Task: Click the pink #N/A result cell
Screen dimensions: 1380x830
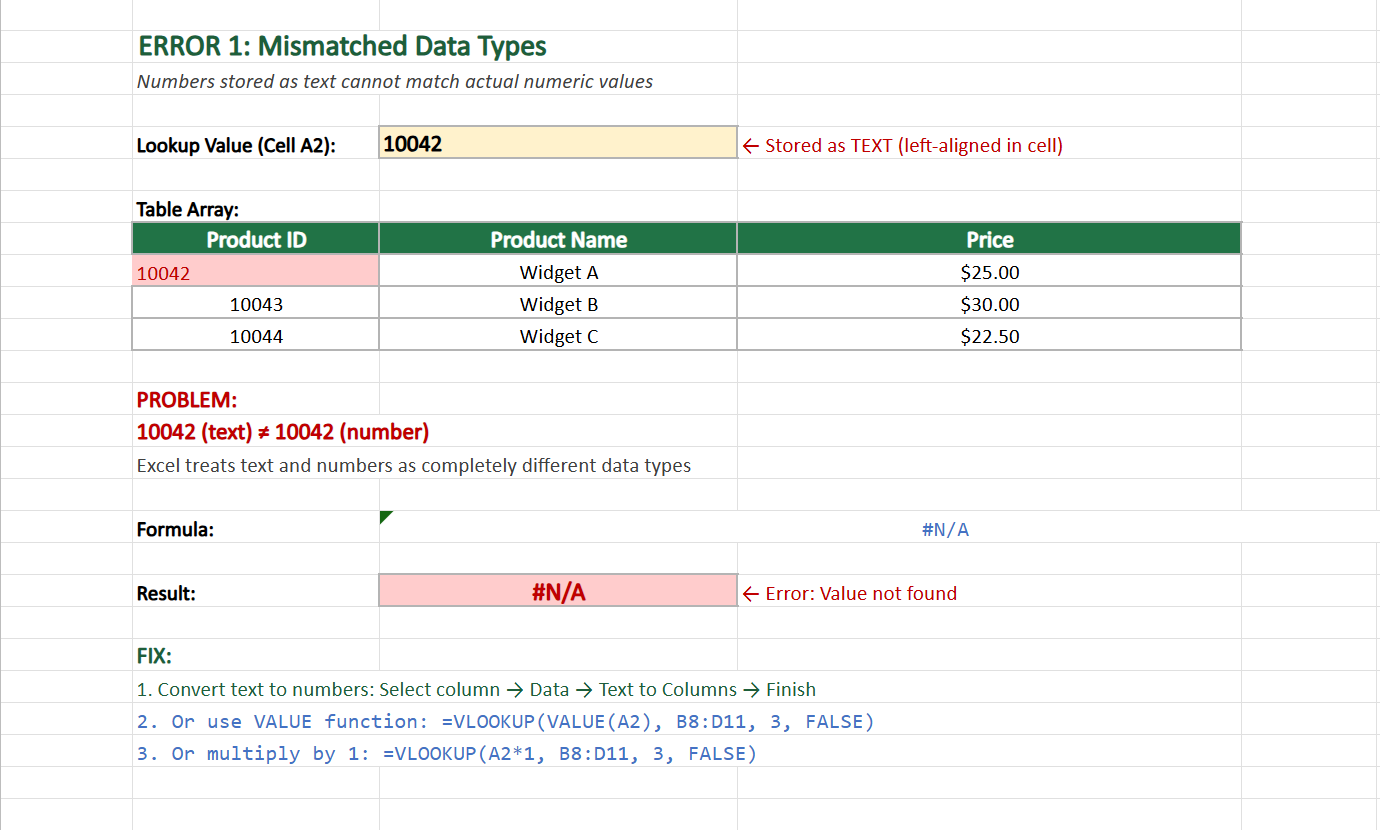Action: [558, 591]
